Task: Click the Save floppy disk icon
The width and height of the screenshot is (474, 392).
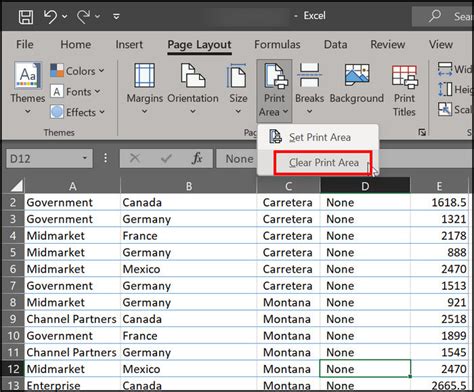Action: pyautogui.click(x=26, y=16)
